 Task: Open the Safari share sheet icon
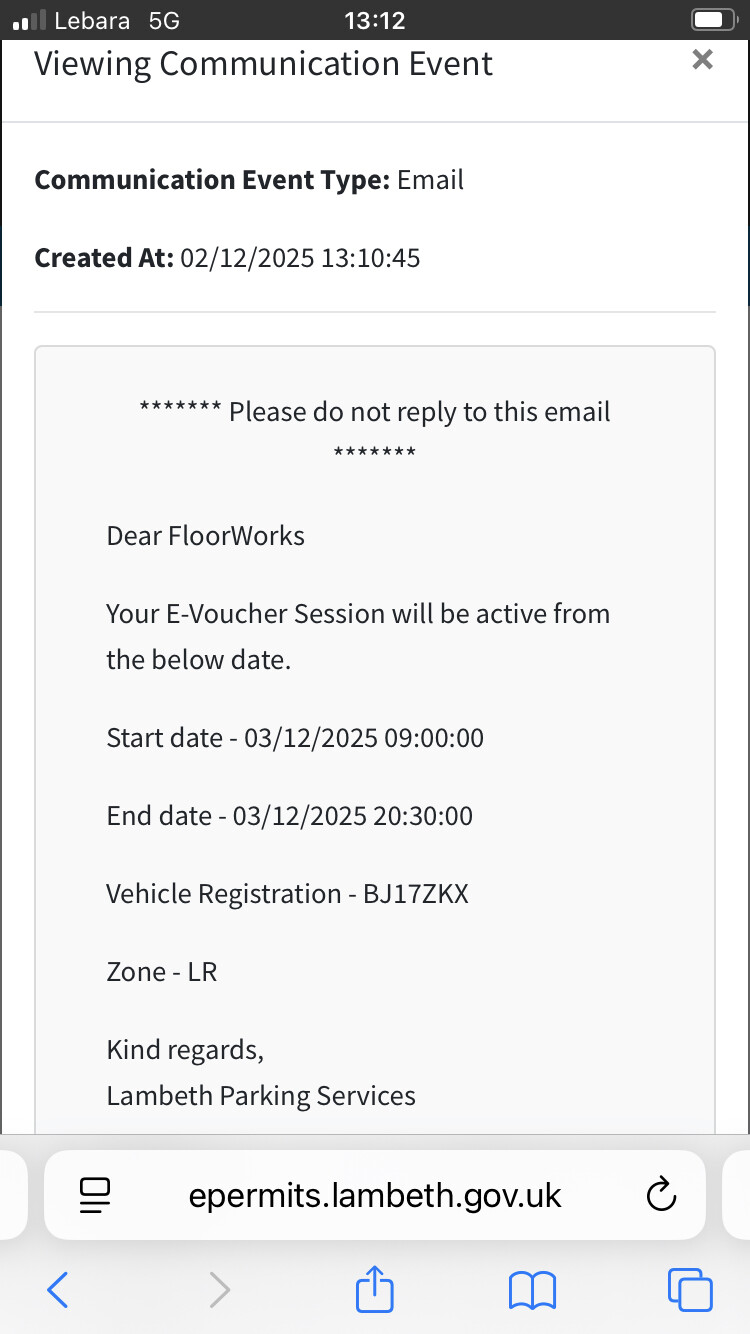(376, 1288)
